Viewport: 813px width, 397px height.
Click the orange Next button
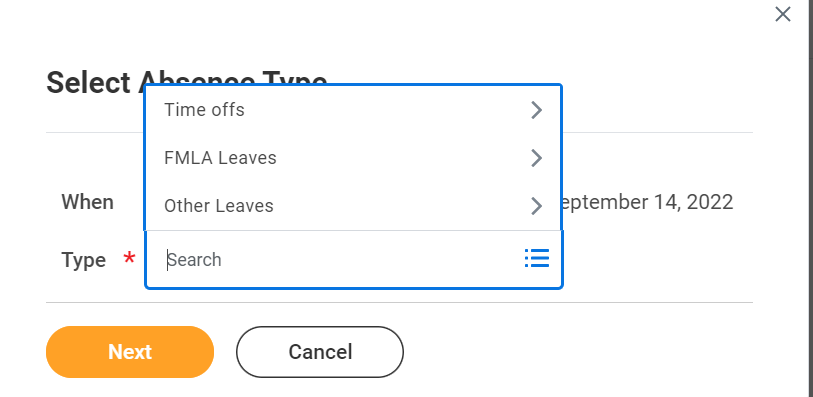coord(130,352)
